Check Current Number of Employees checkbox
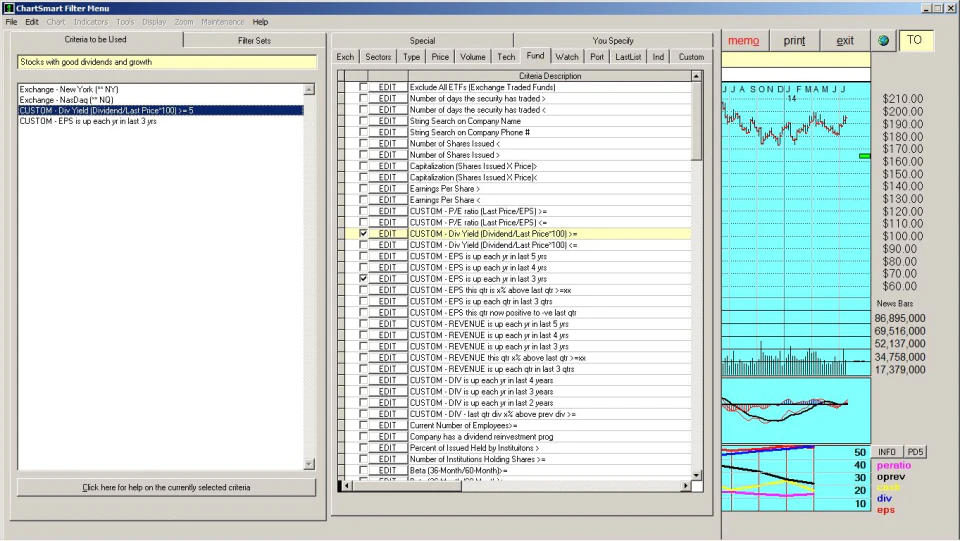This screenshot has height=541, width=960. 364,425
